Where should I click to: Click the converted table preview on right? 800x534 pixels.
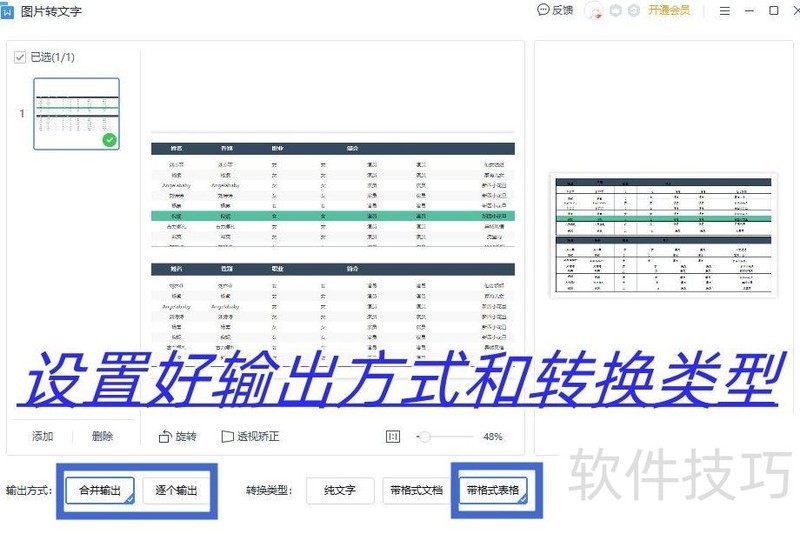click(663, 235)
